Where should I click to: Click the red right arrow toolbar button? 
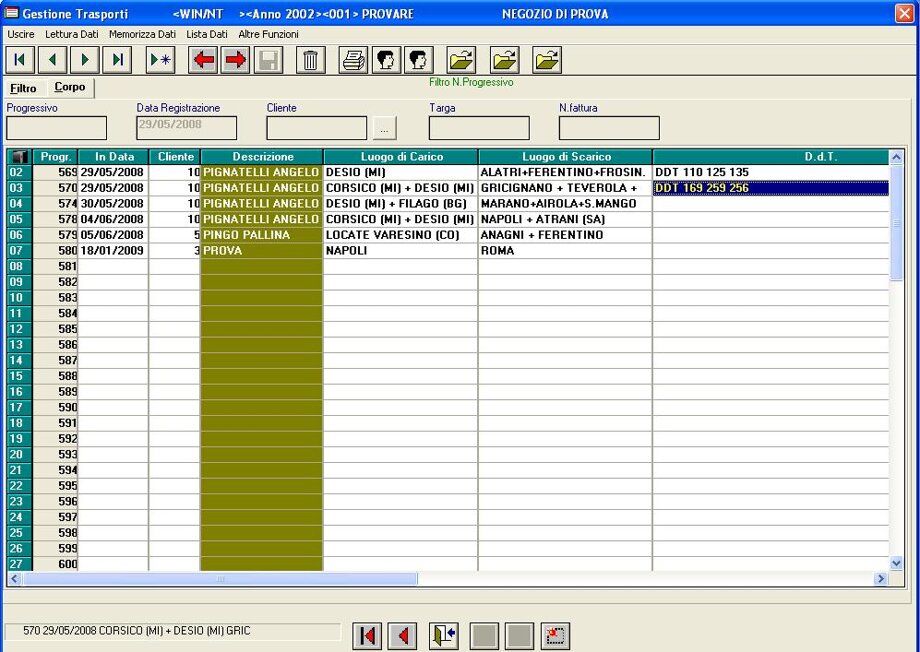pos(236,60)
